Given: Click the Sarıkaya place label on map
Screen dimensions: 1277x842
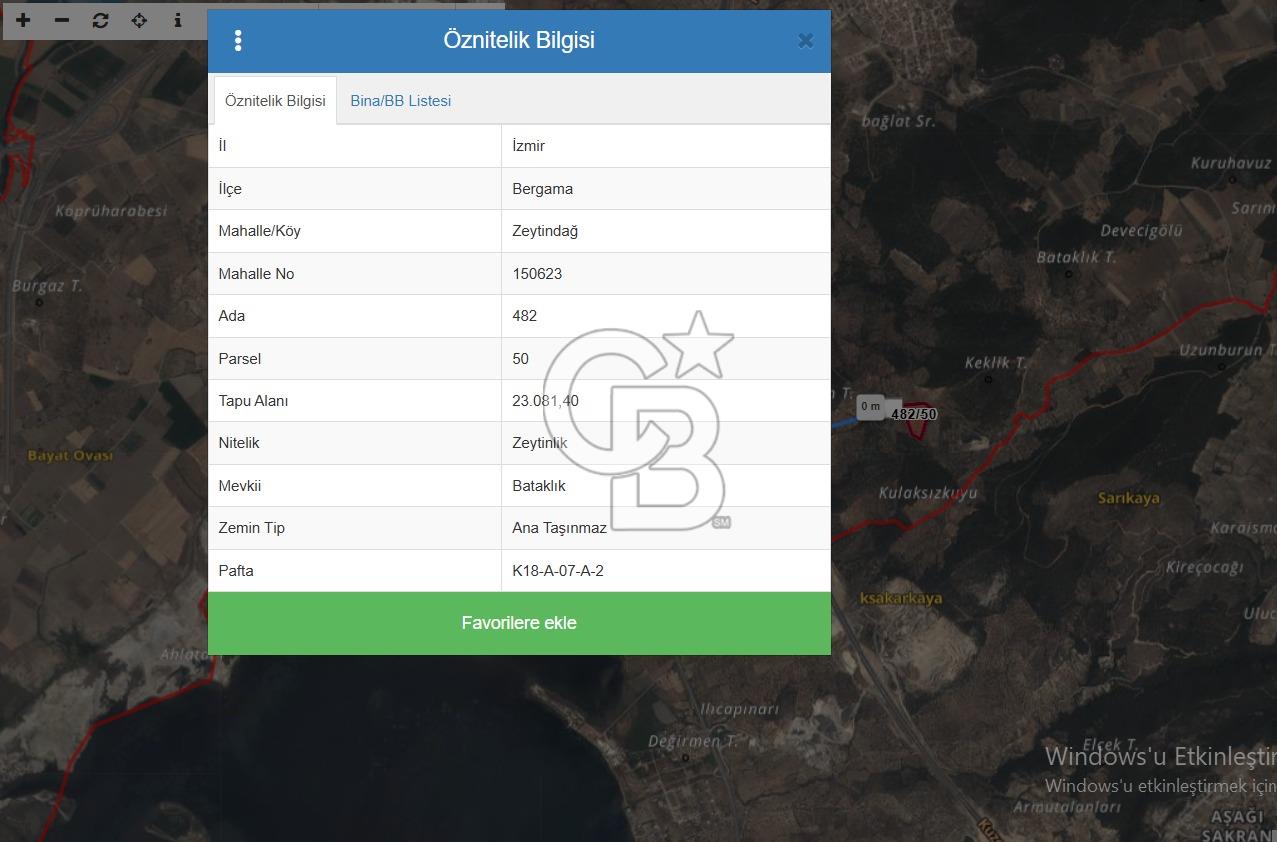Looking at the screenshot, I should click(1129, 498).
